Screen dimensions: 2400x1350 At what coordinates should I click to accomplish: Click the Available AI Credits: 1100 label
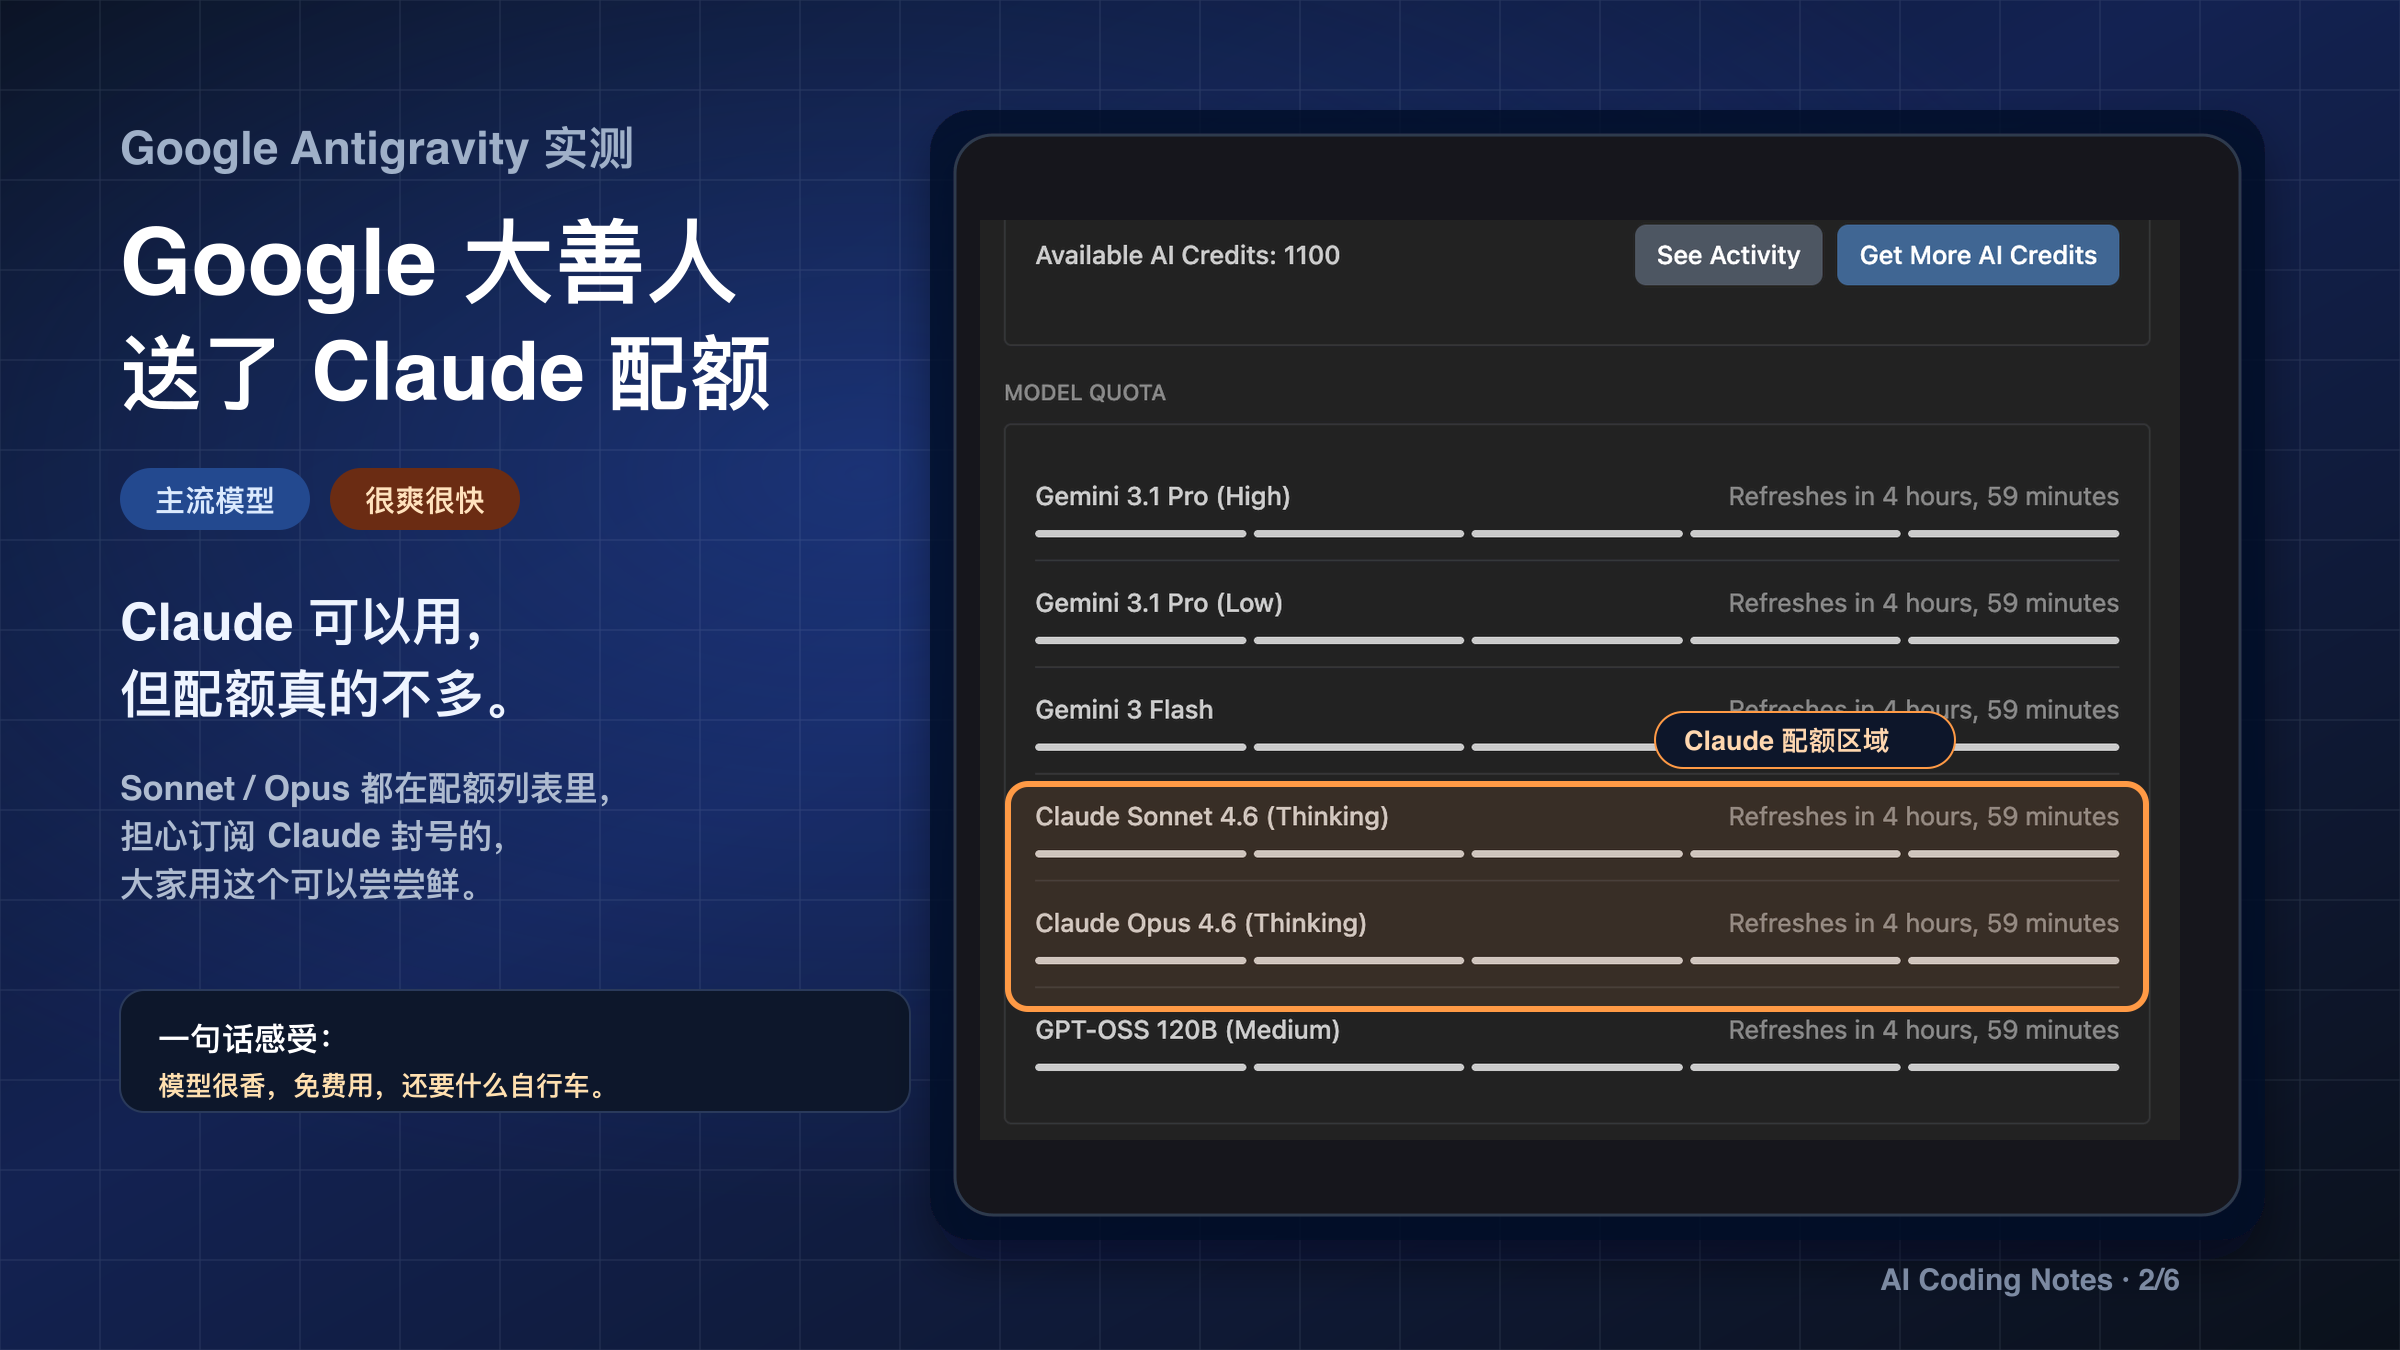[1186, 255]
